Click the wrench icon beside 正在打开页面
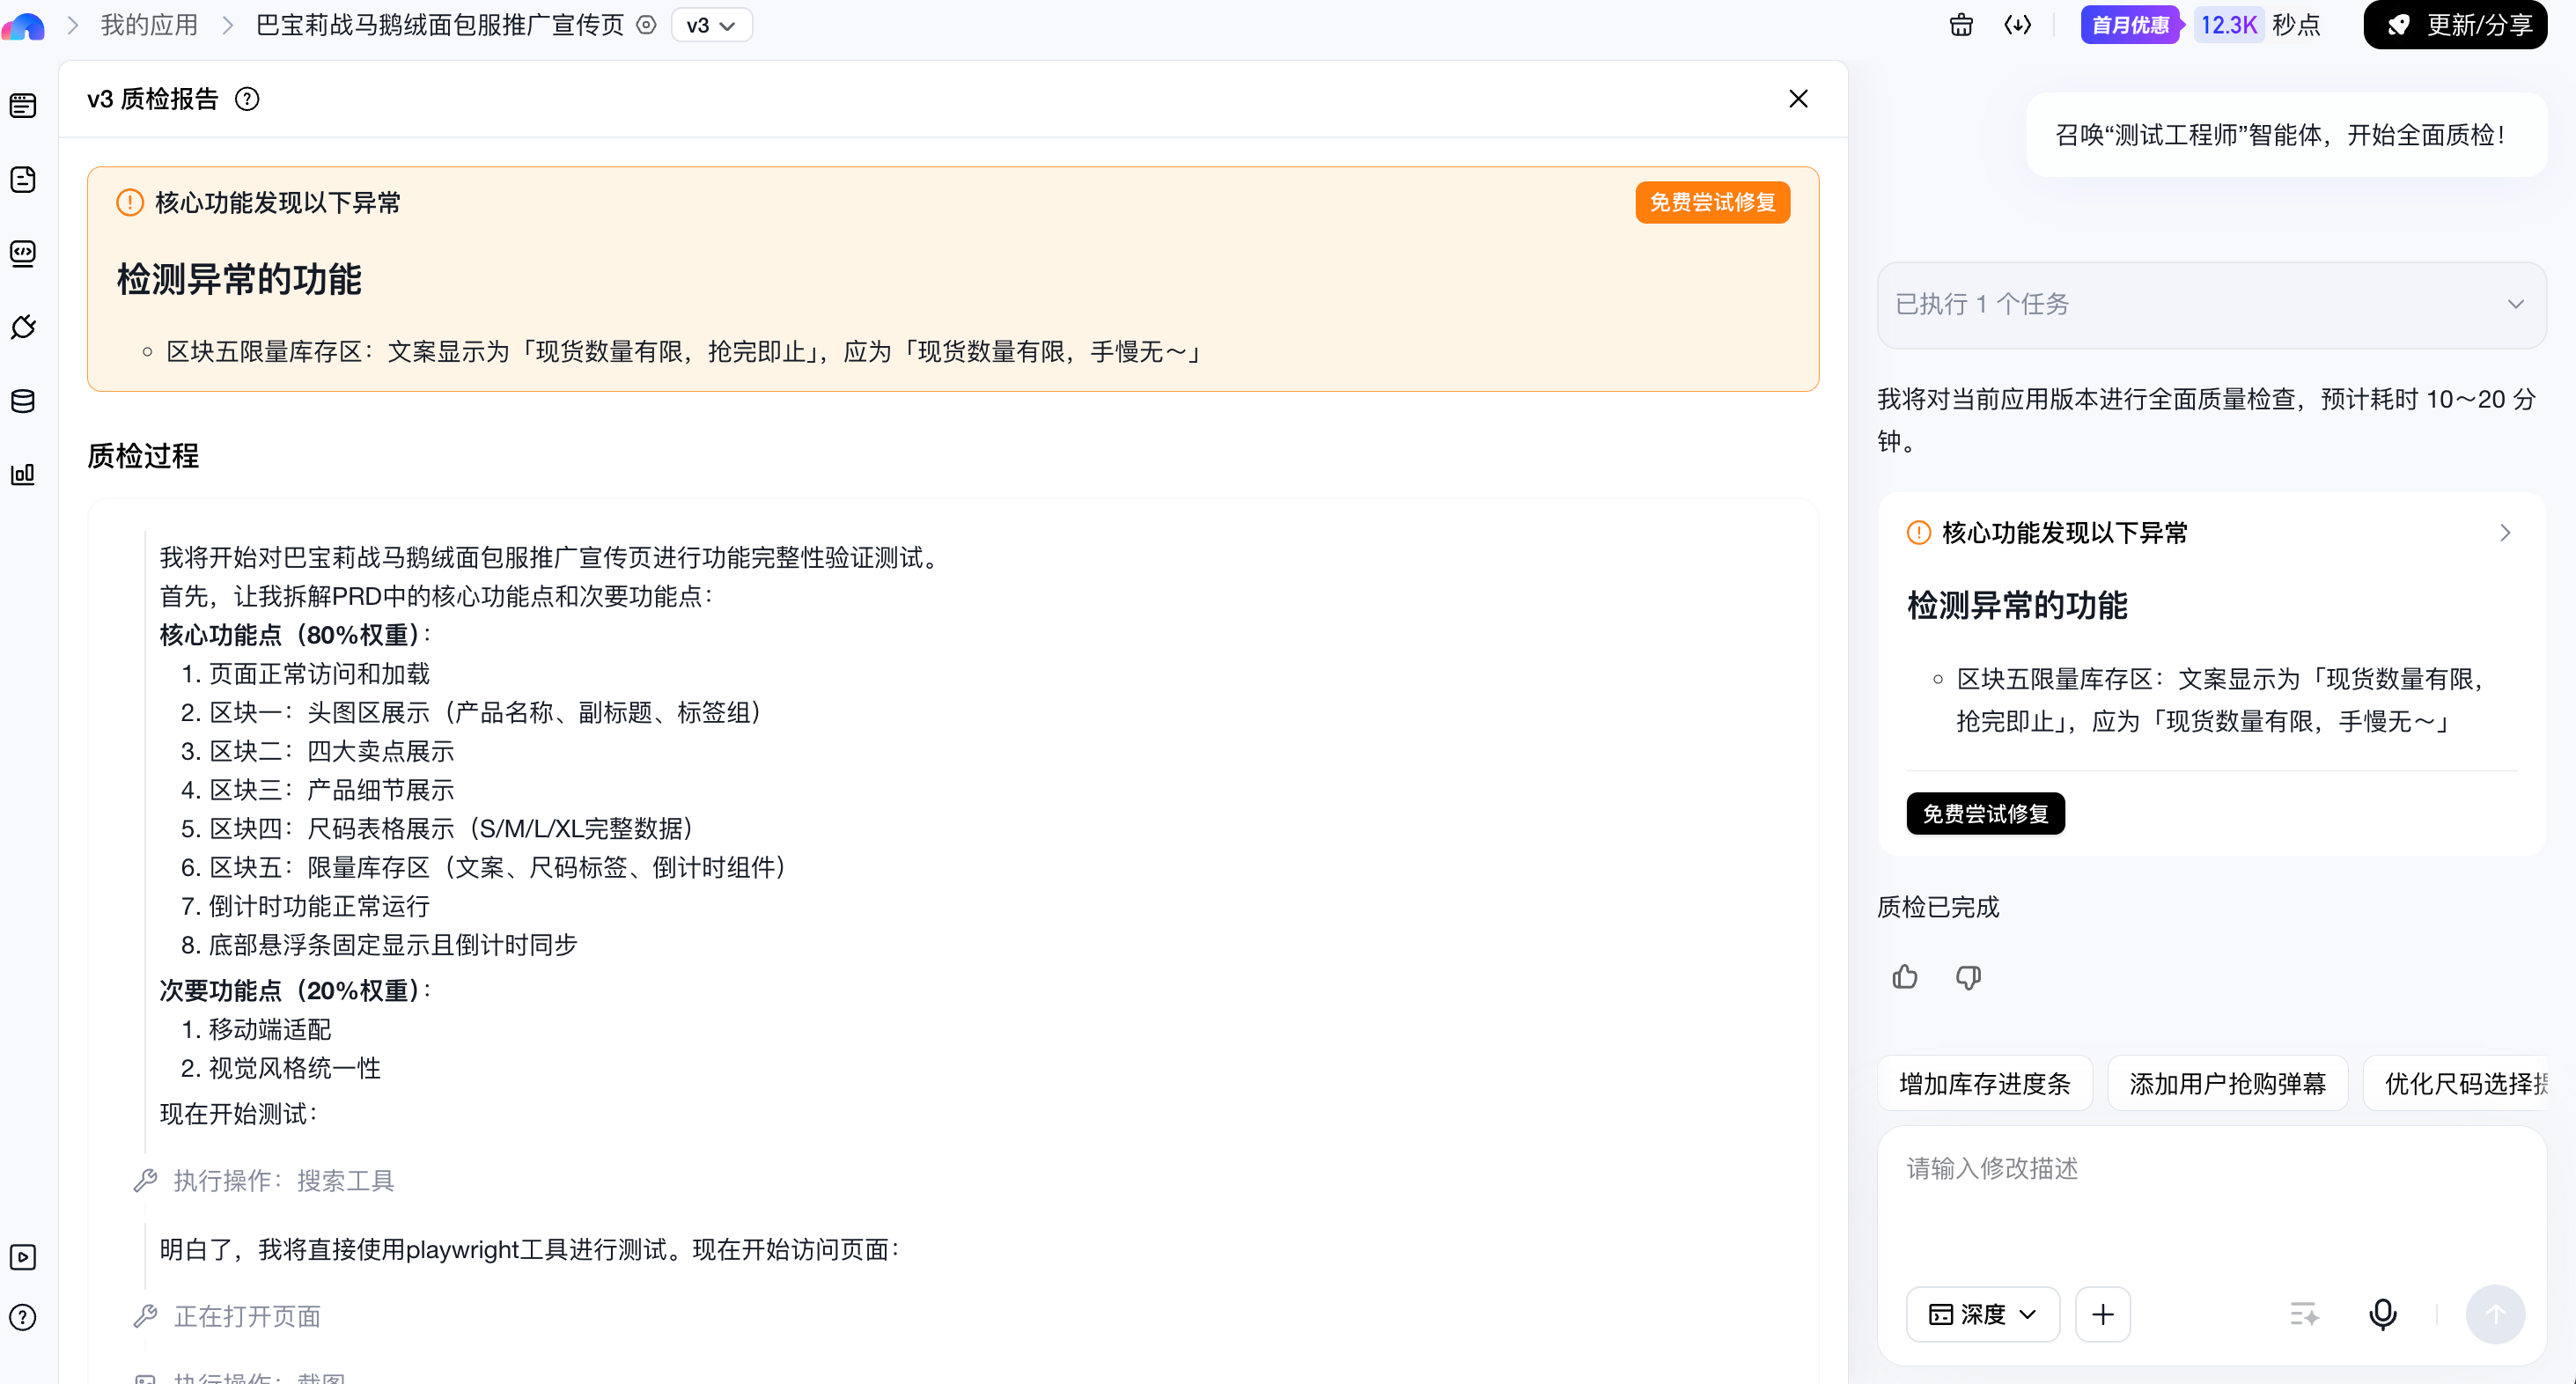The height and width of the screenshot is (1384, 2576). (x=146, y=1316)
